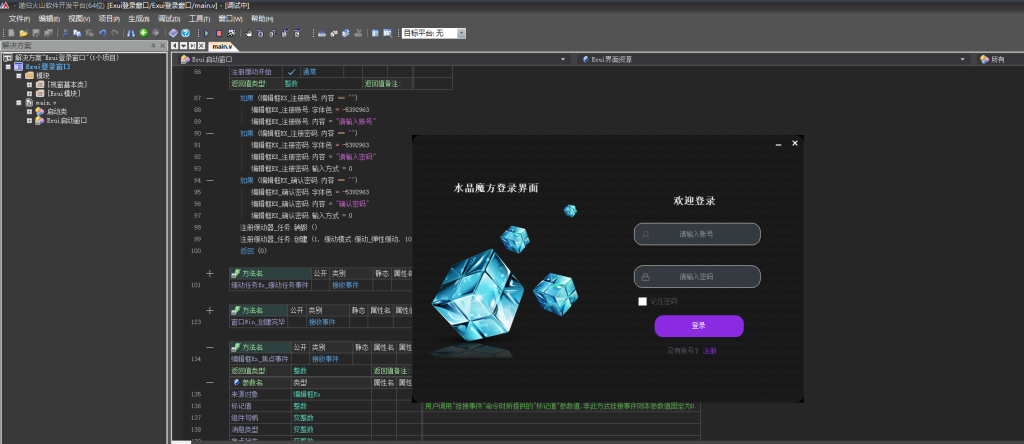Close the 水晶魔方 login window
The width and height of the screenshot is (1024, 444).
coord(795,143)
